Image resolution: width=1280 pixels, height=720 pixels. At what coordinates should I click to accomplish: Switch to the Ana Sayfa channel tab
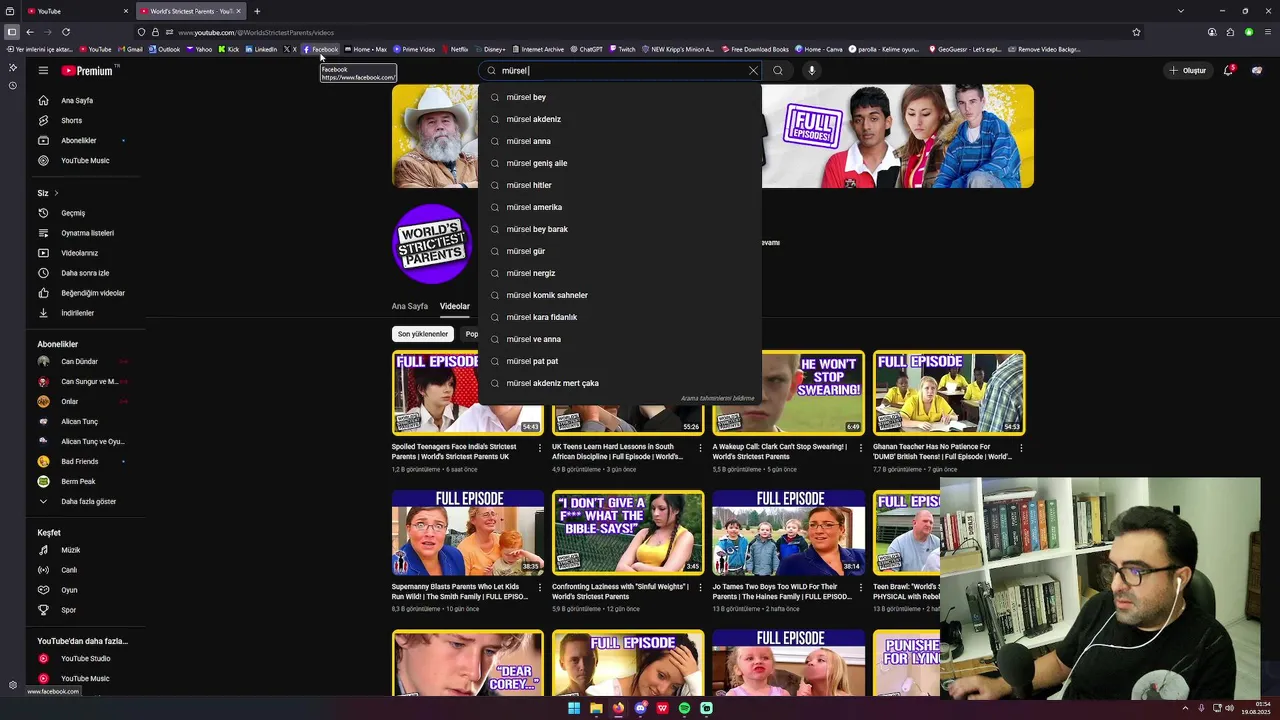click(410, 306)
